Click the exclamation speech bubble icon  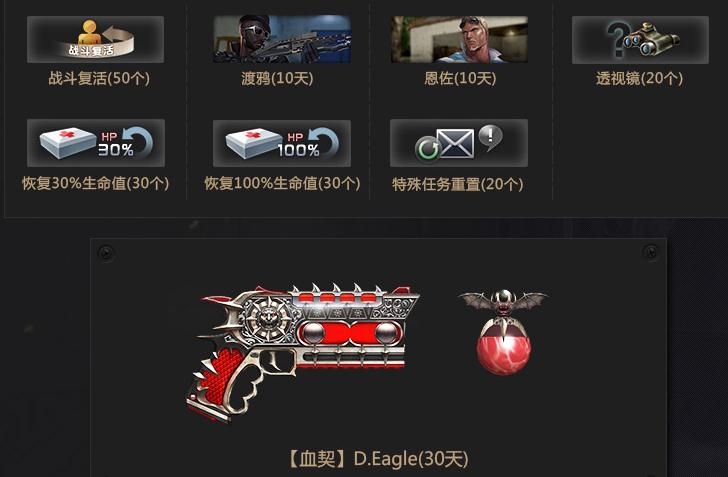pos(491,137)
